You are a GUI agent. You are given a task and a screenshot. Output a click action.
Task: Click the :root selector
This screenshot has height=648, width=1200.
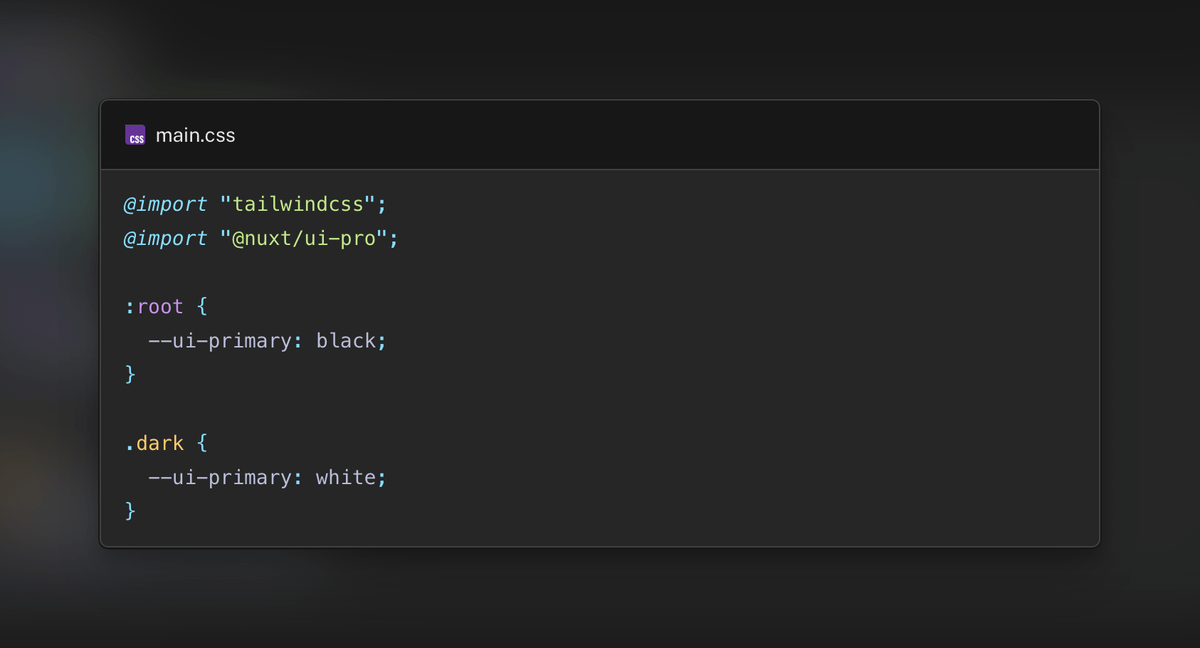(154, 307)
